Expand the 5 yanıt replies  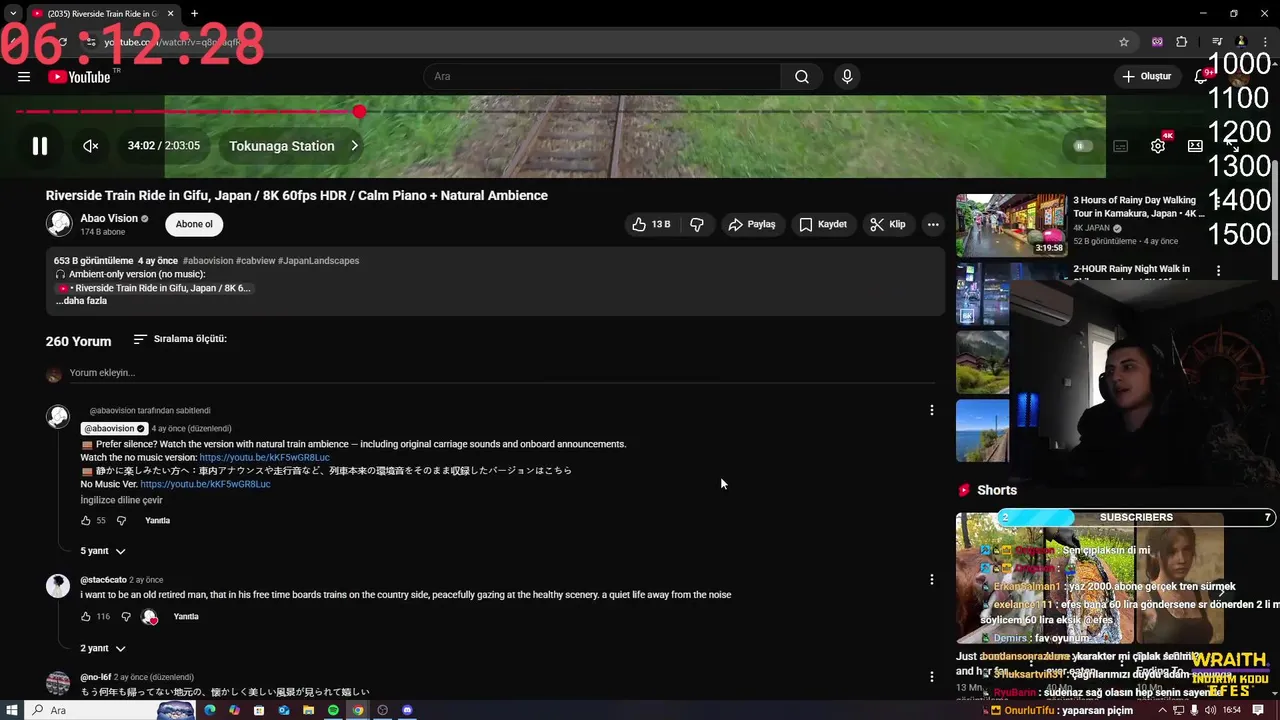103,551
